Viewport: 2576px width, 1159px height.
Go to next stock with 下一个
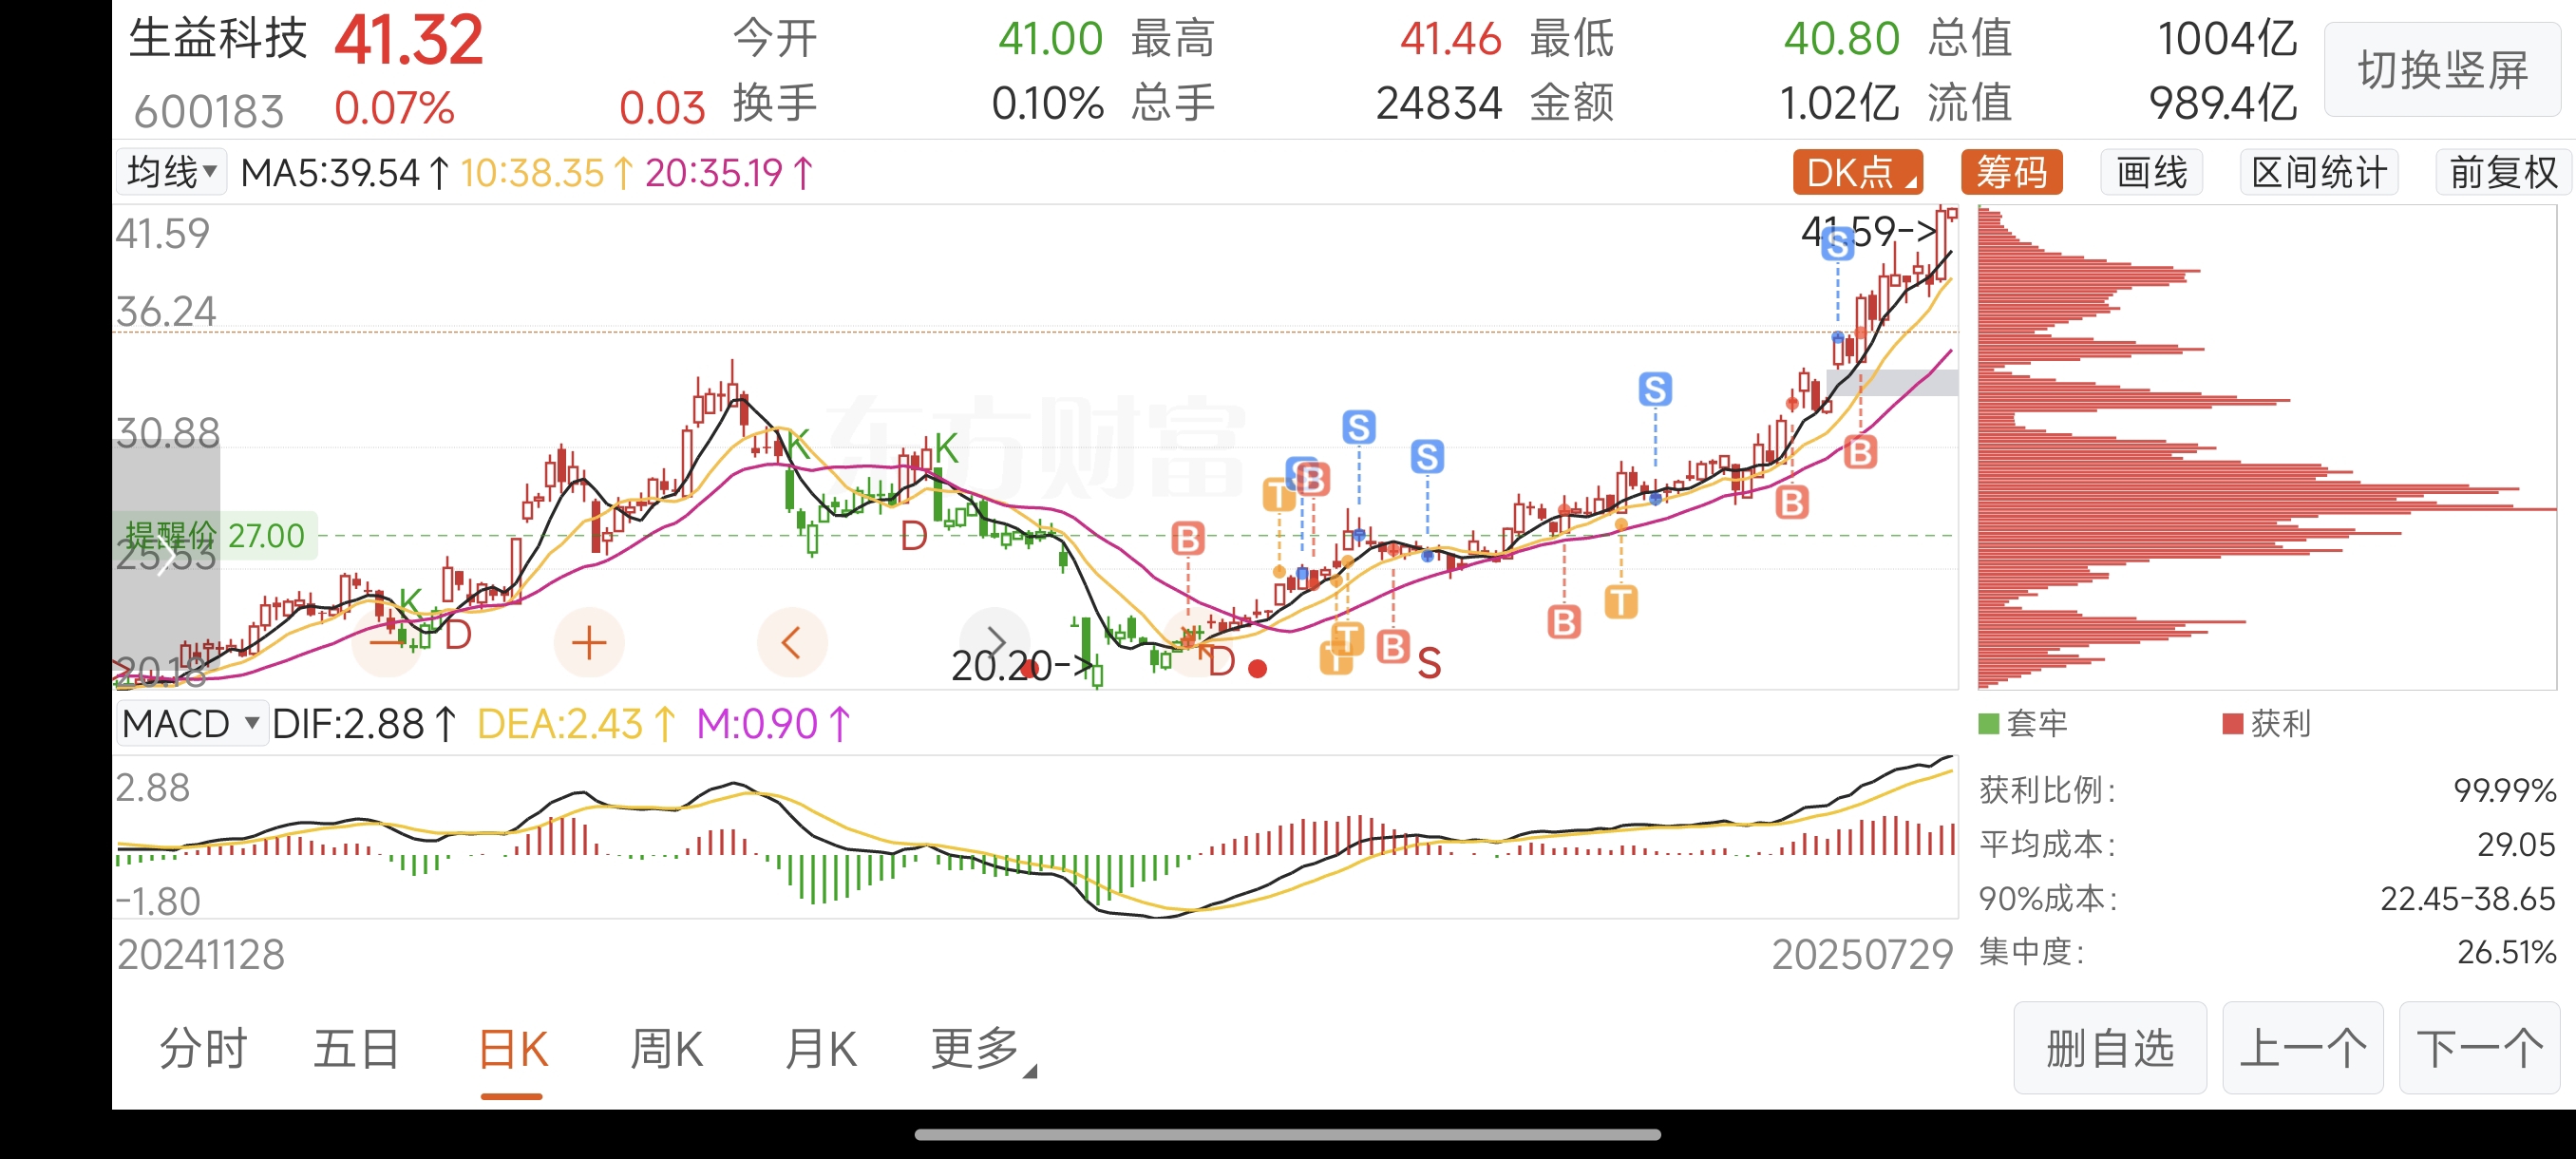[2479, 1048]
